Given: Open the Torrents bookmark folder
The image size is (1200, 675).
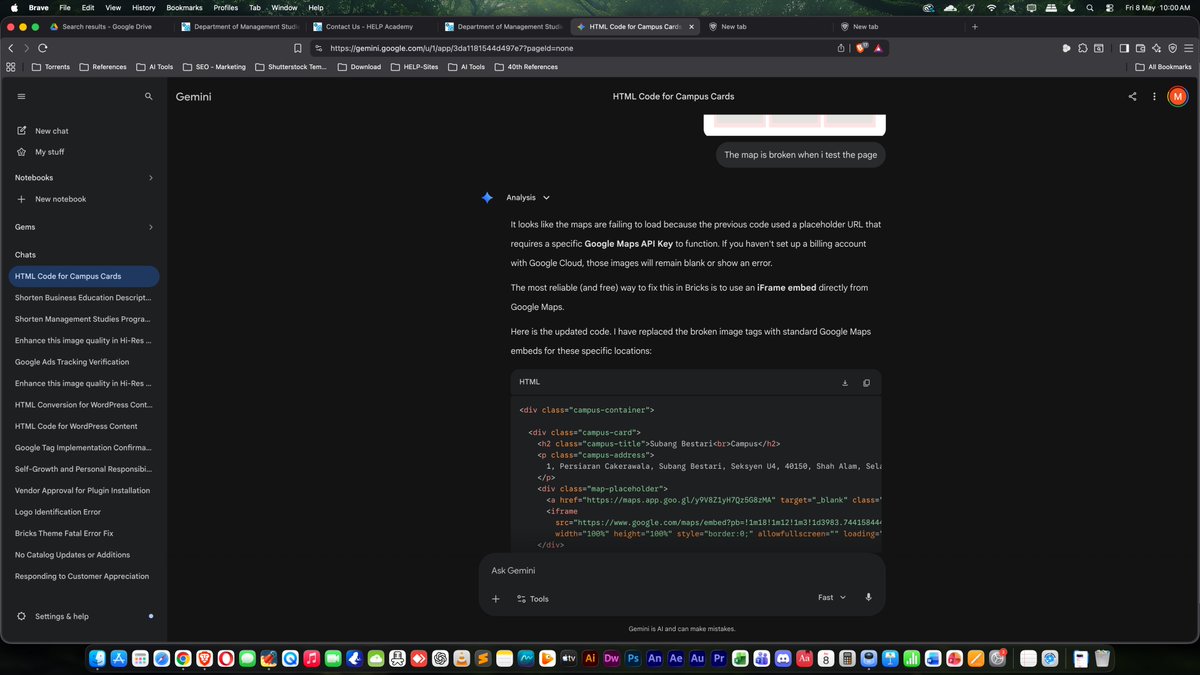Looking at the screenshot, I should (51, 67).
